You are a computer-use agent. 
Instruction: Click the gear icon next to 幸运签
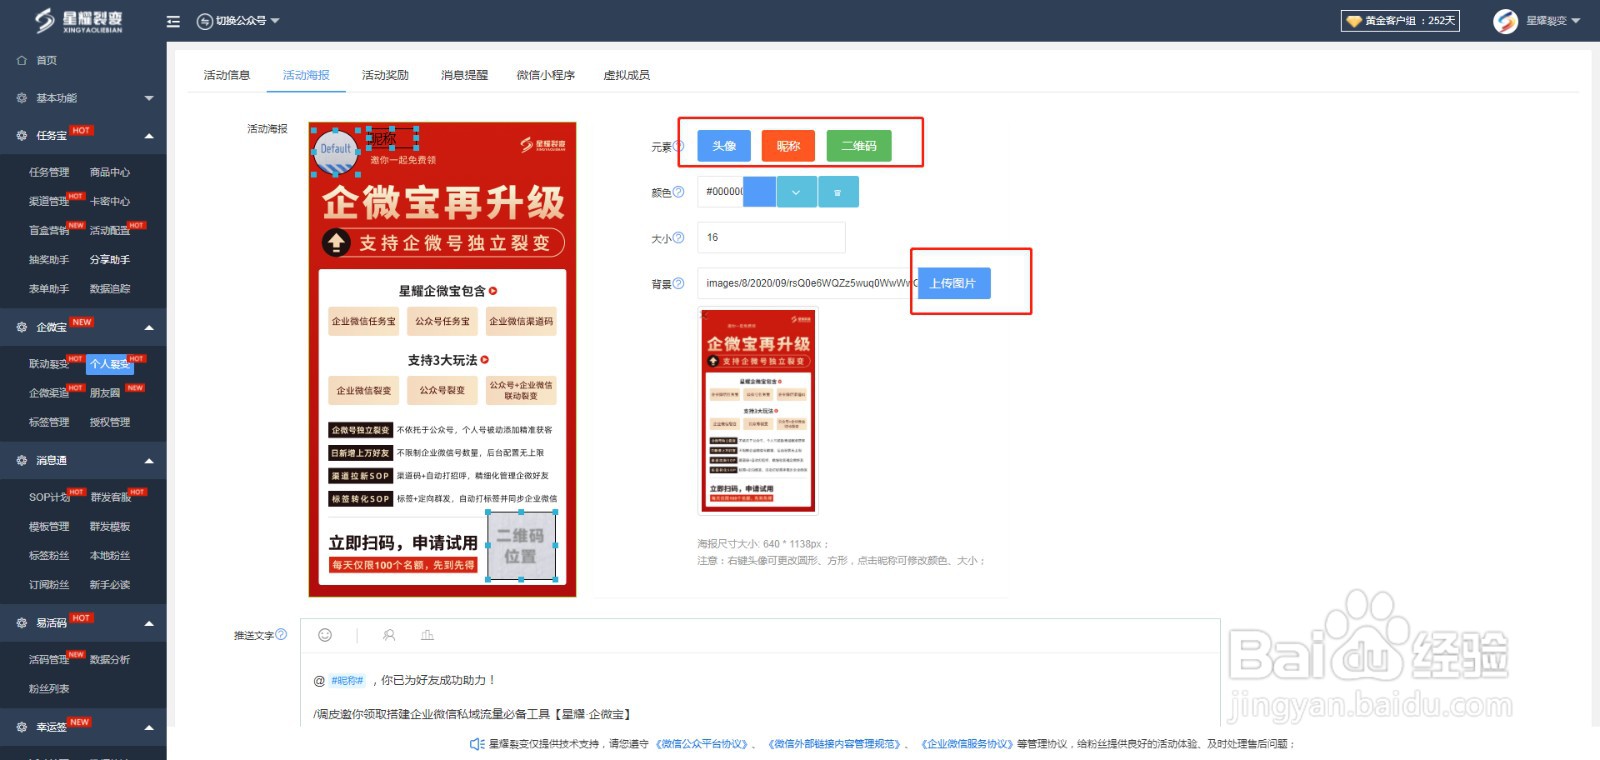22,728
